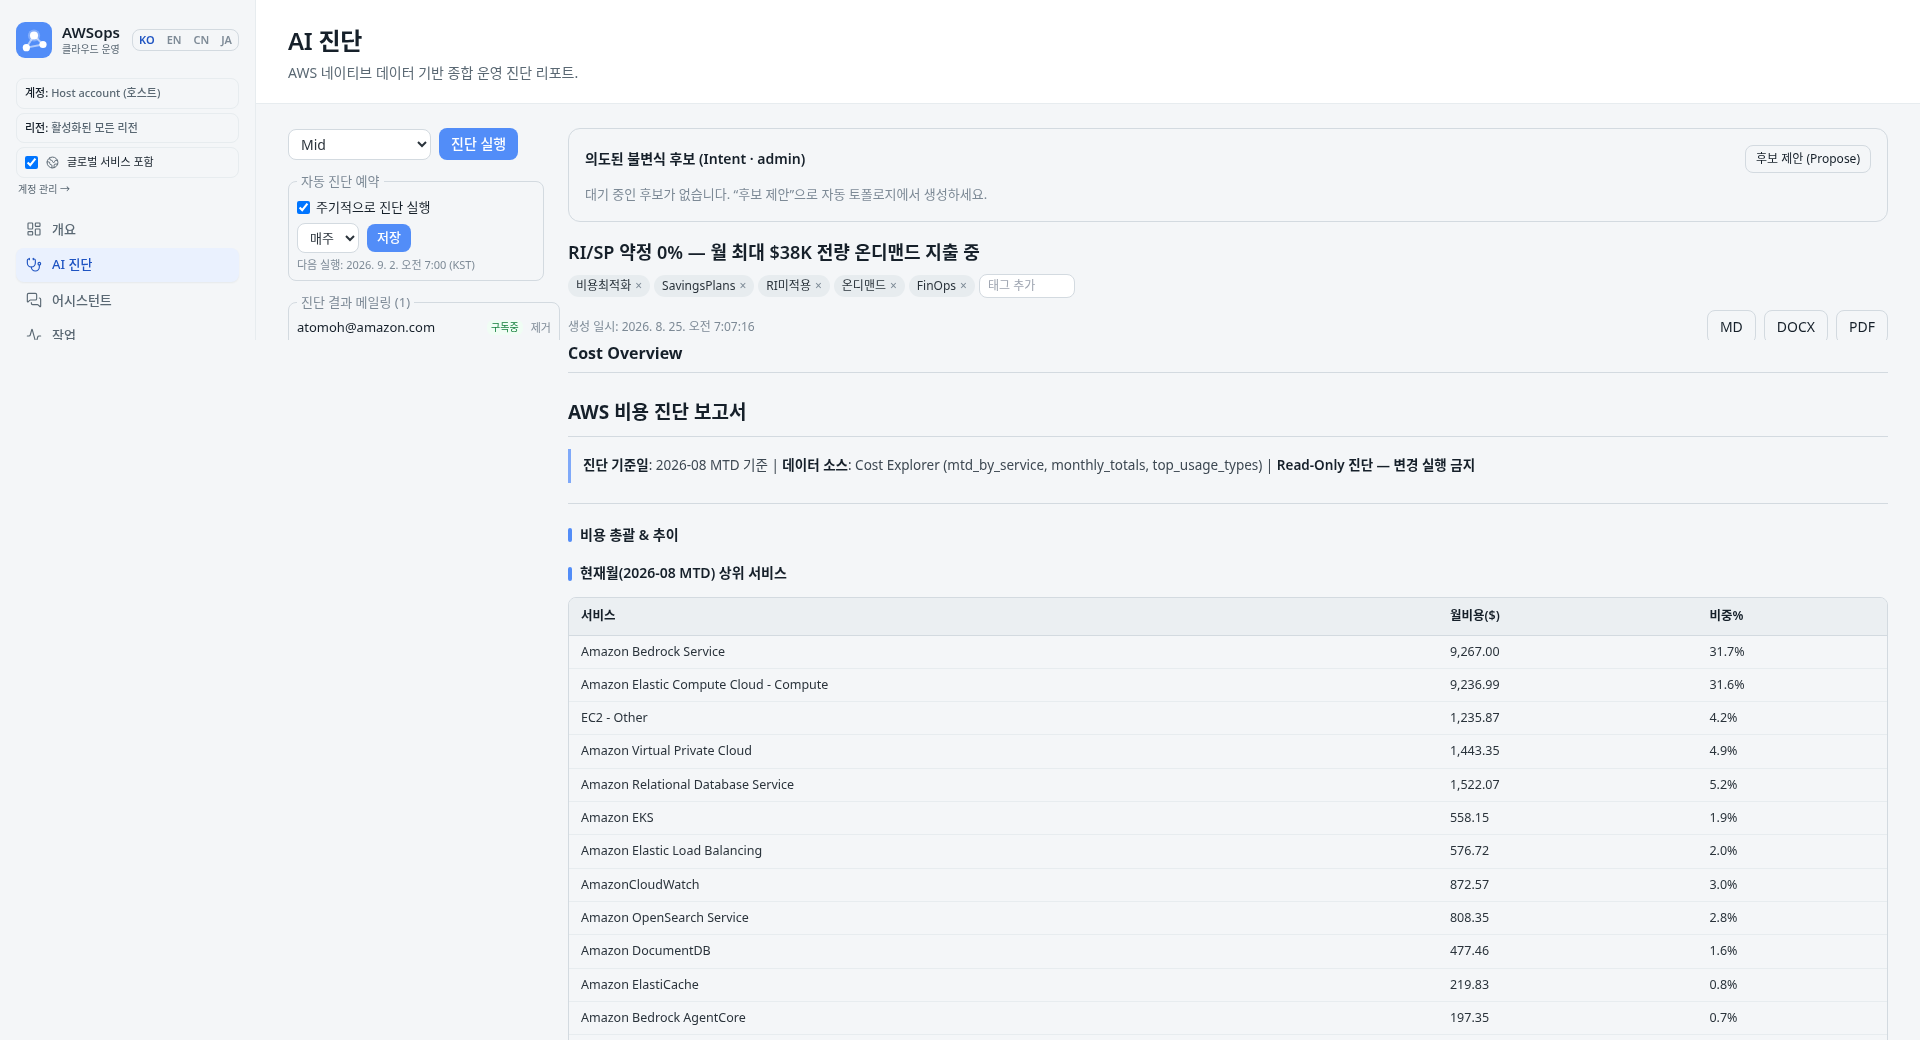
Task: Remove the SavingsPlans tag with its ×
Action: [743, 286]
